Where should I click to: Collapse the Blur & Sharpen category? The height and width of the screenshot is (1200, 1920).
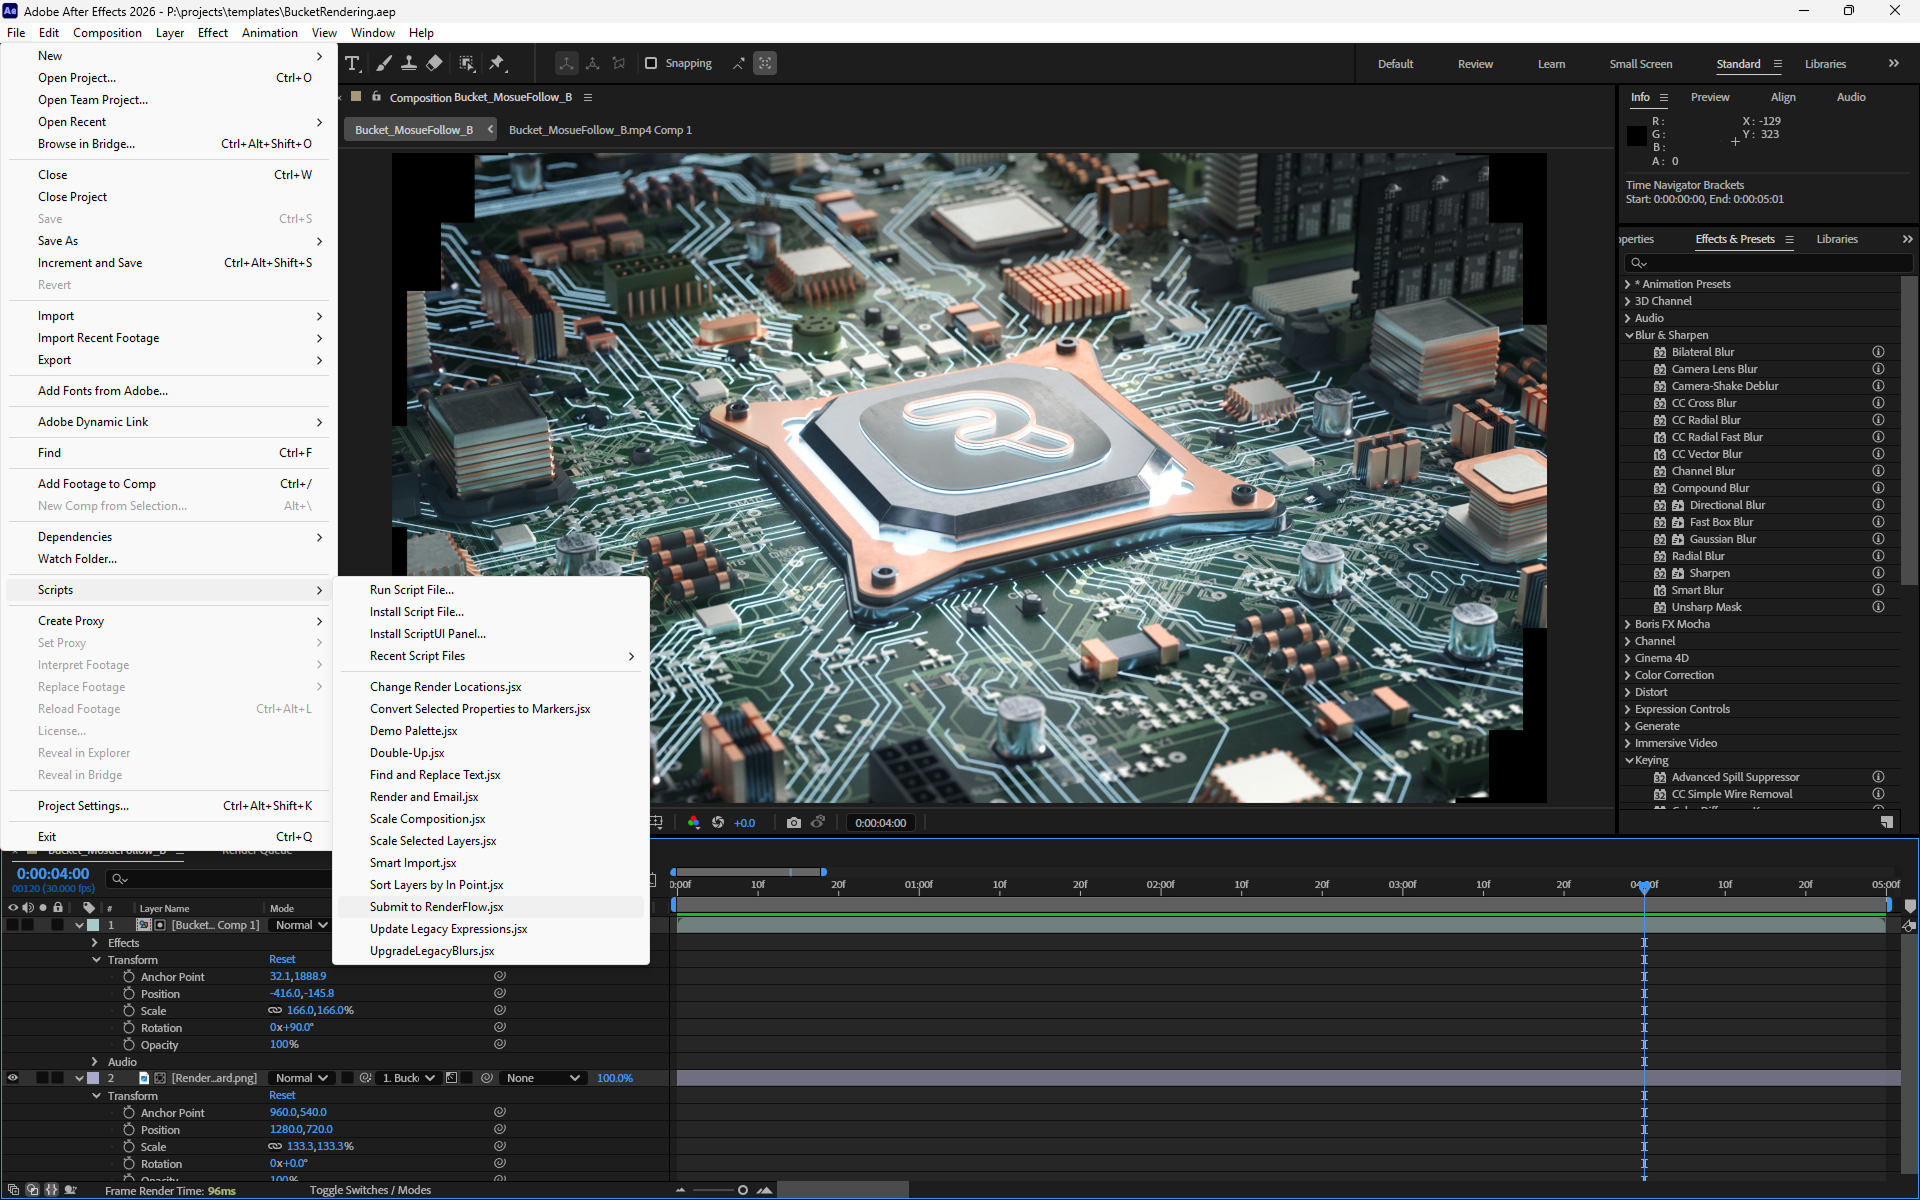(x=1629, y=335)
